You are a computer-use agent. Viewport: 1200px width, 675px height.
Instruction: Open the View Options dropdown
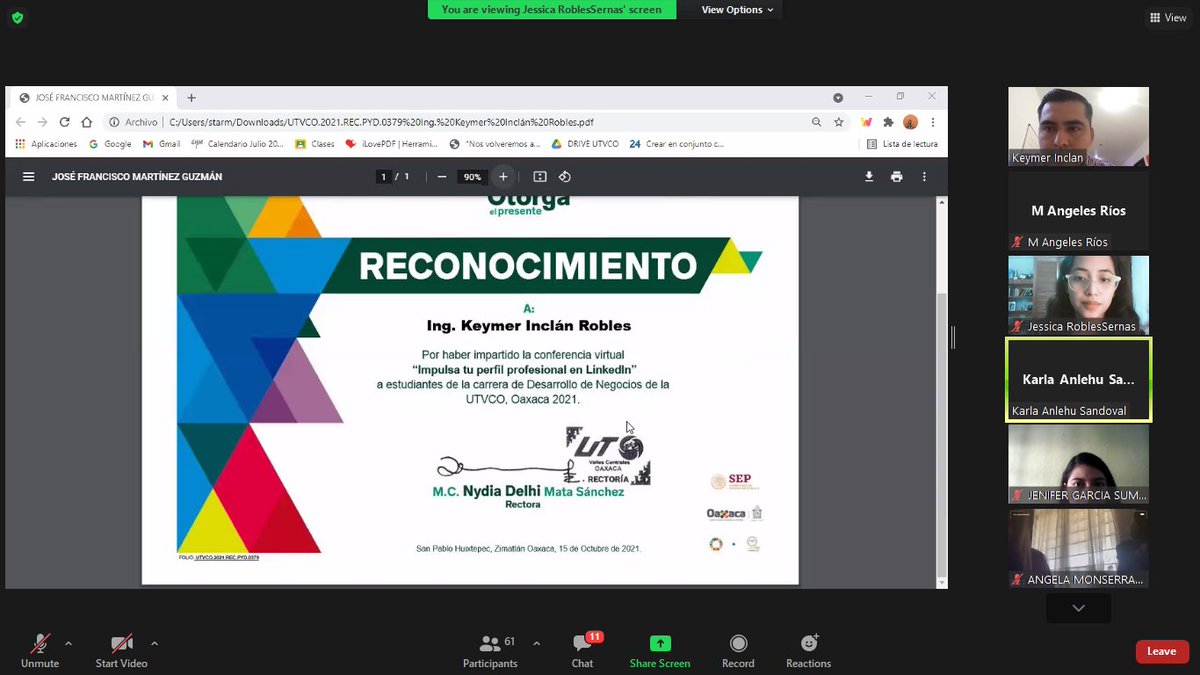pyautogui.click(x=738, y=10)
